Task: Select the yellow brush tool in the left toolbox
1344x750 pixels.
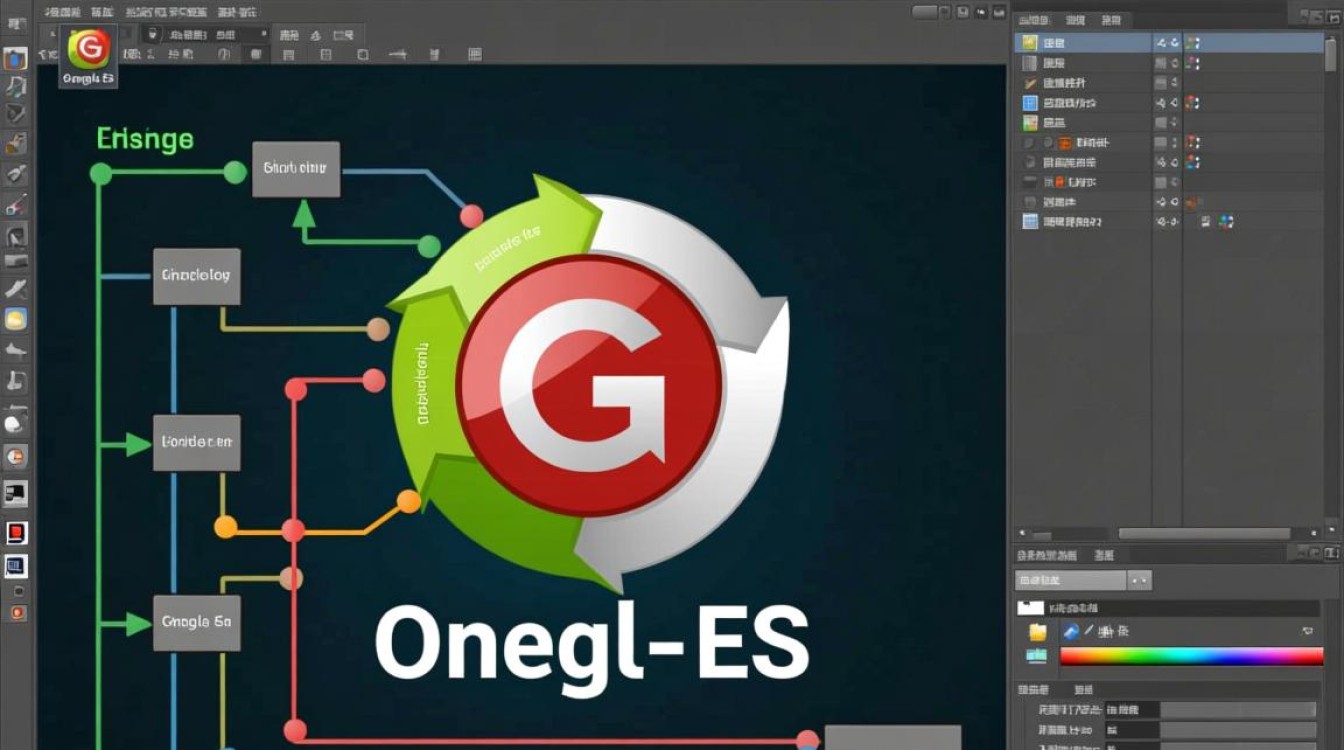Action: click(x=15, y=320)
